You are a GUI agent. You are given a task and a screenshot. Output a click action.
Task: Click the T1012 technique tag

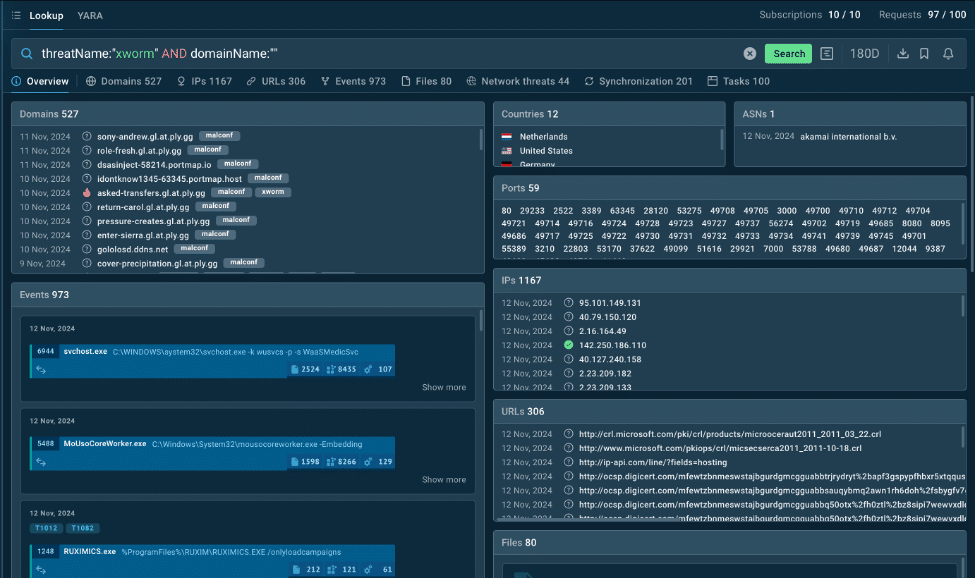click(46, 528)
